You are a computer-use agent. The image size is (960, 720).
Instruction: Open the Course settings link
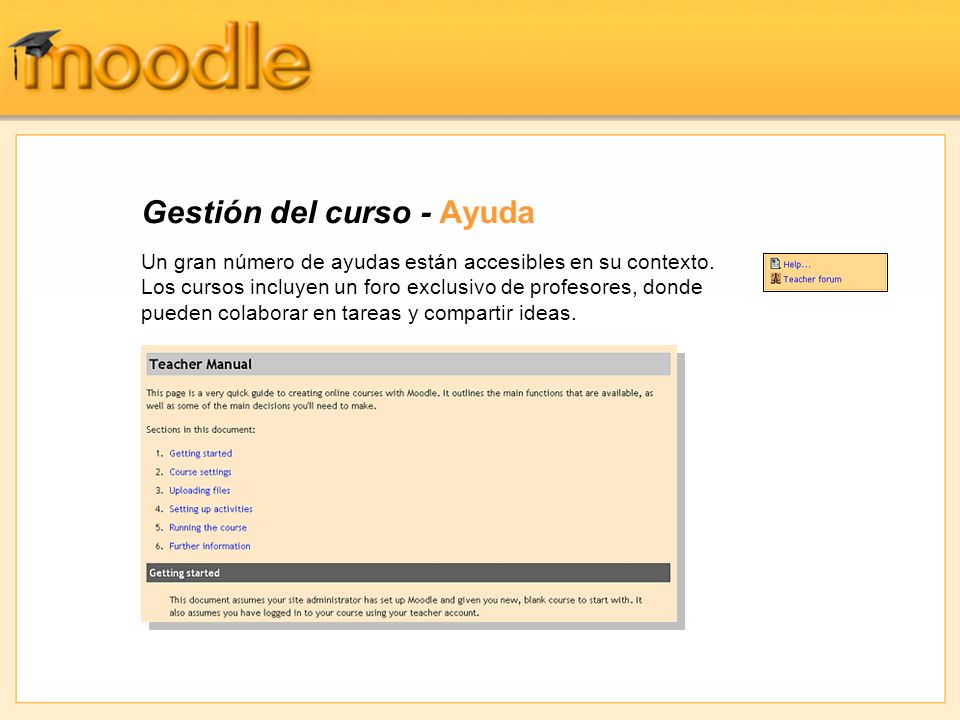tap(200, 472)
